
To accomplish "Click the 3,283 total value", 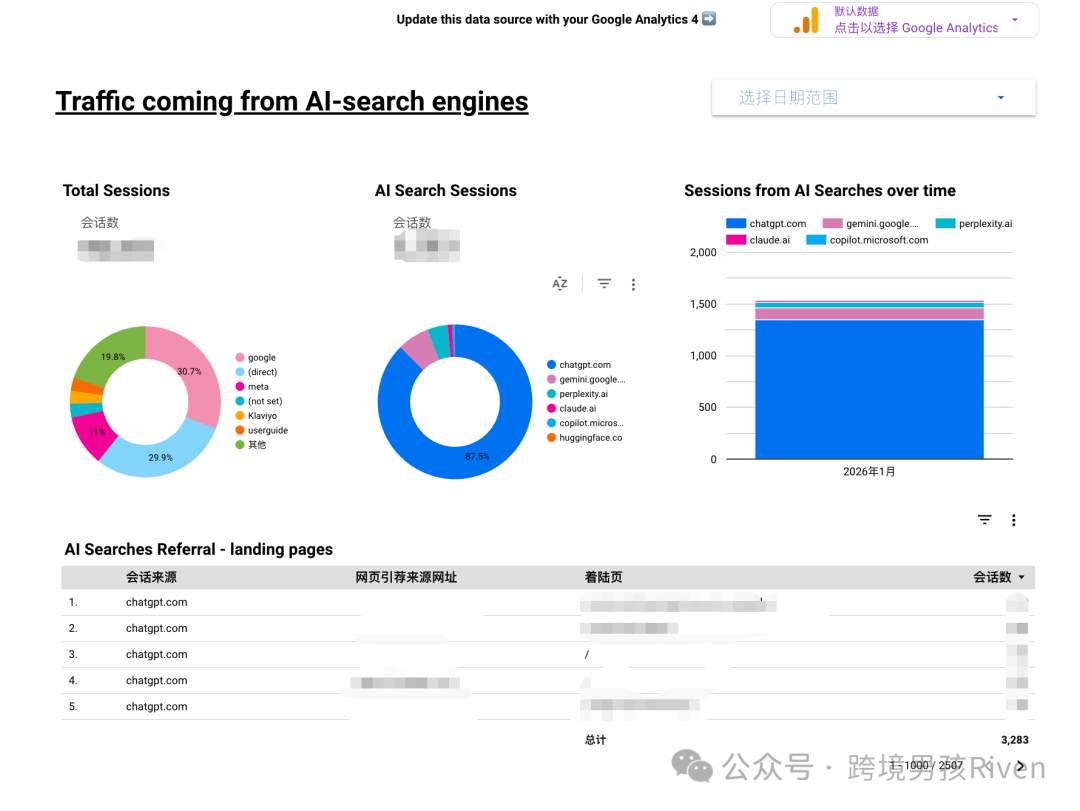I will [1015, 740].
